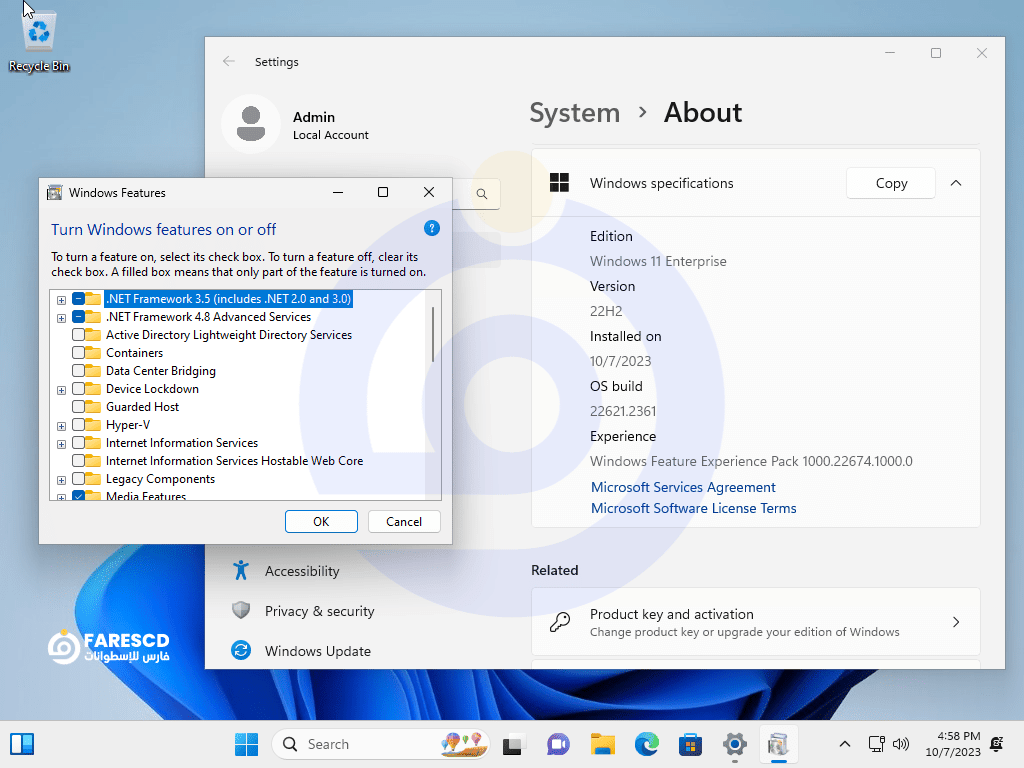Enable the Internet Information Services checkbox
The image size is (1024, 768).
[x=78, y=443]
